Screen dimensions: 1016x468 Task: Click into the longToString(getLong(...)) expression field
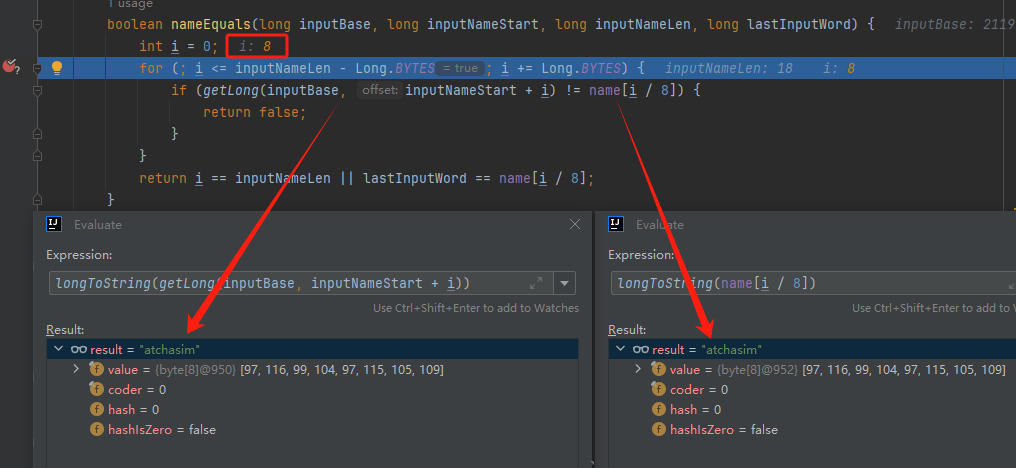[x=288, y=283]
